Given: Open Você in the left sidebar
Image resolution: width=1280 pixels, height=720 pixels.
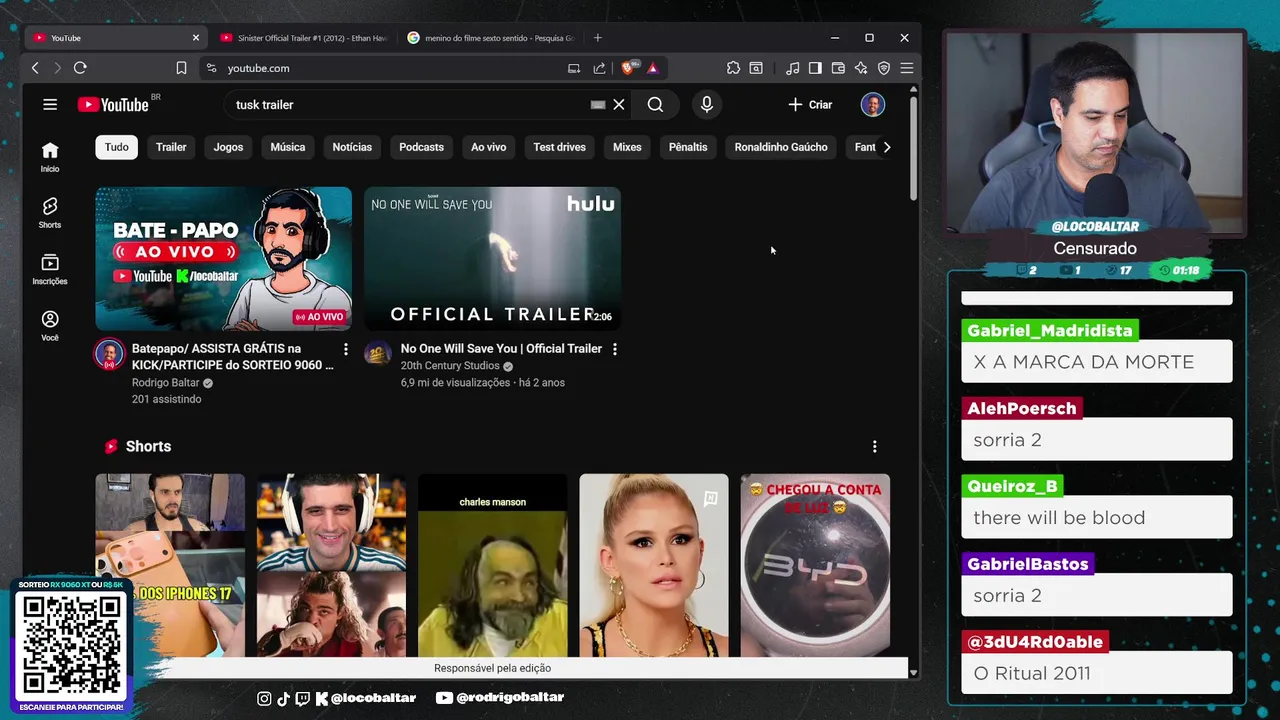Looking at the screenshot, I should coord(50,325).
